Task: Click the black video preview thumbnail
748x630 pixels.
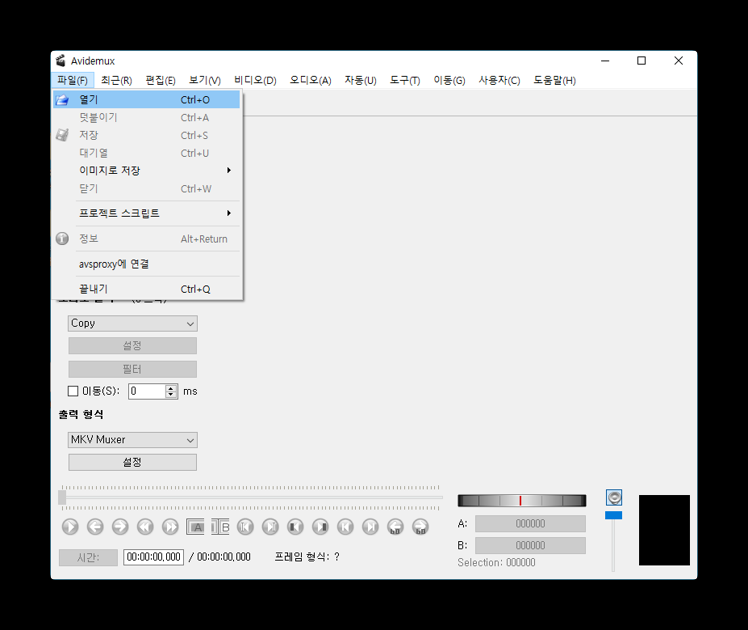Action: pyautogui.click(x=665, y=530)
